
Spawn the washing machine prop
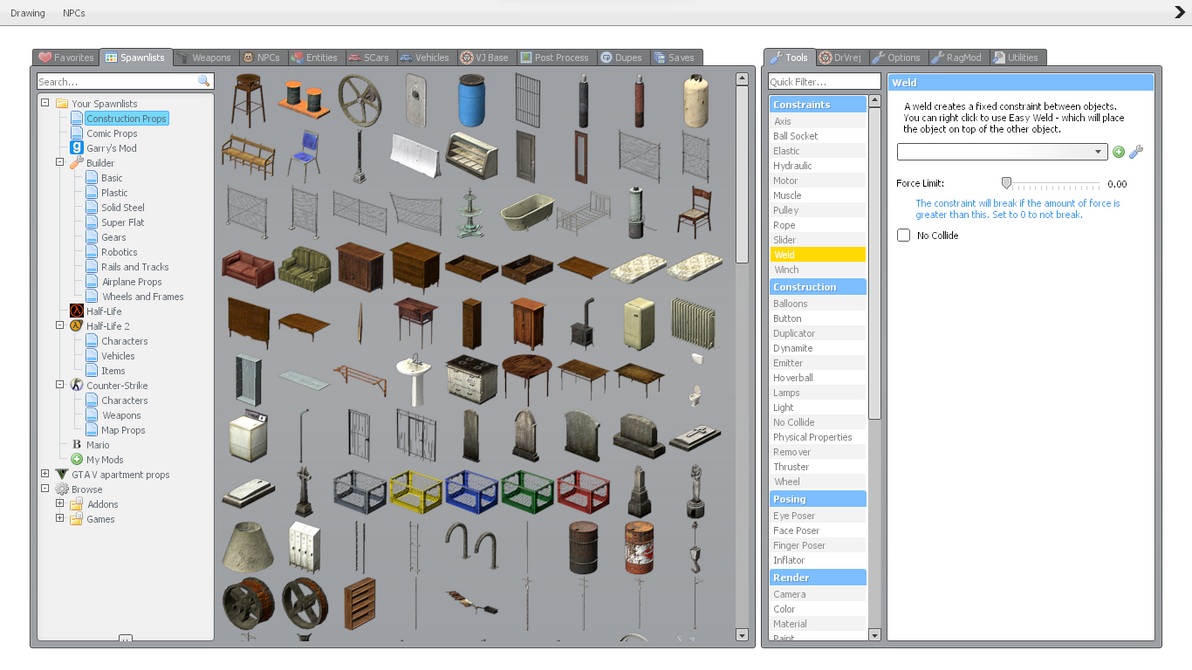pyautogui.click(x=248, y=436)
